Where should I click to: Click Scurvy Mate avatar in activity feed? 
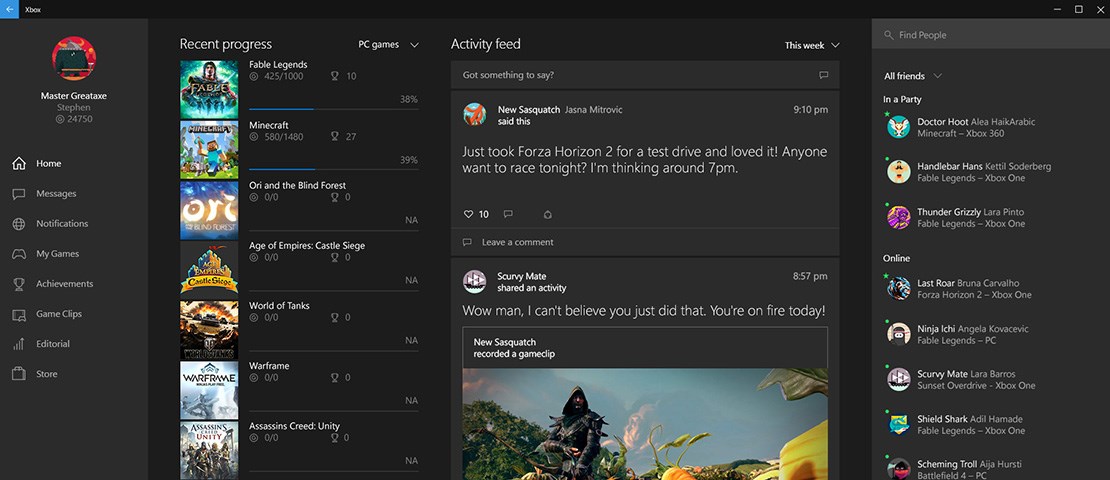pos(474,281)
